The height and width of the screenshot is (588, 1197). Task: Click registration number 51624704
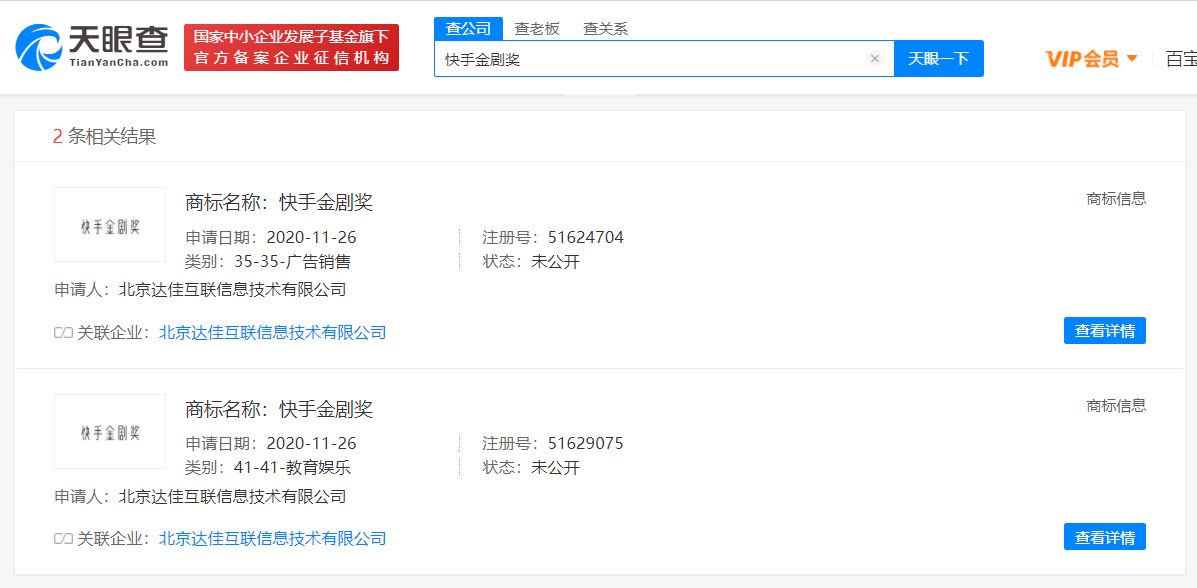pyautogui.click(x=588, y=237)
